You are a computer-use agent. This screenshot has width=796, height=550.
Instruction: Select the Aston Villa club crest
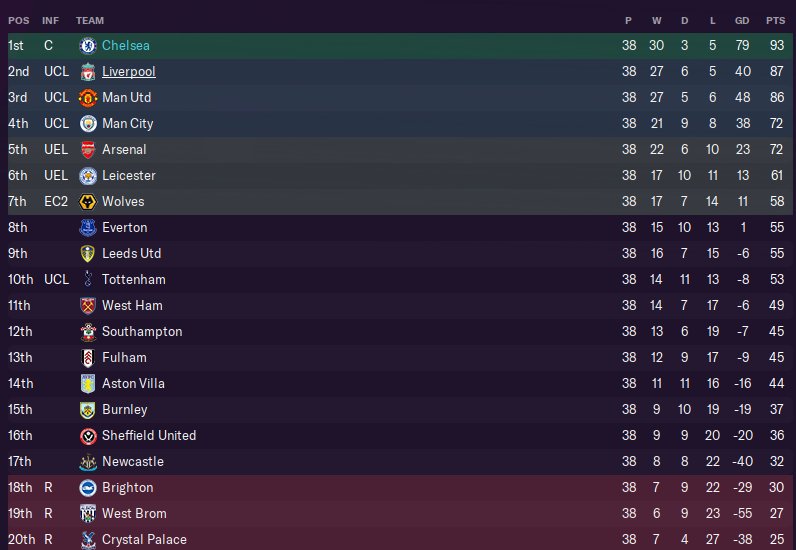88,384
